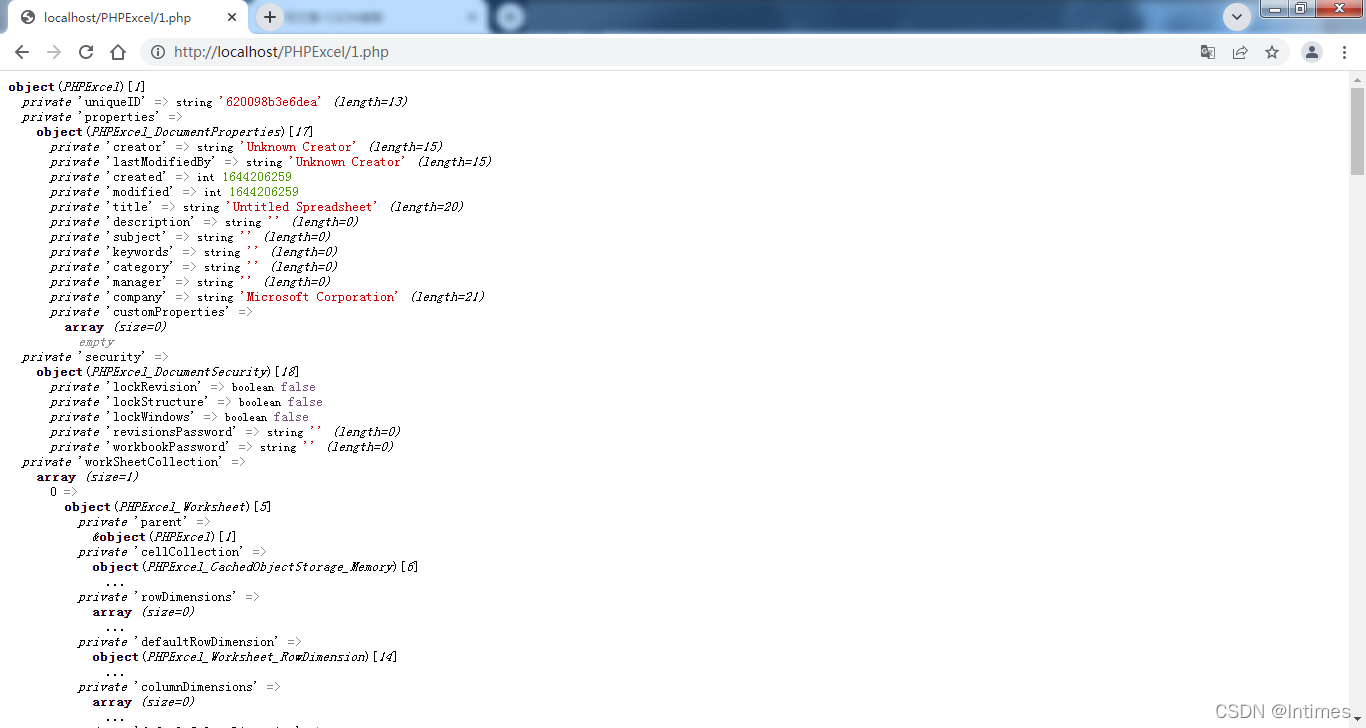1366x728 pixels.
Task: Bookmark this page with star icon
Action: pyautogui.click(x=1272, y=52)
